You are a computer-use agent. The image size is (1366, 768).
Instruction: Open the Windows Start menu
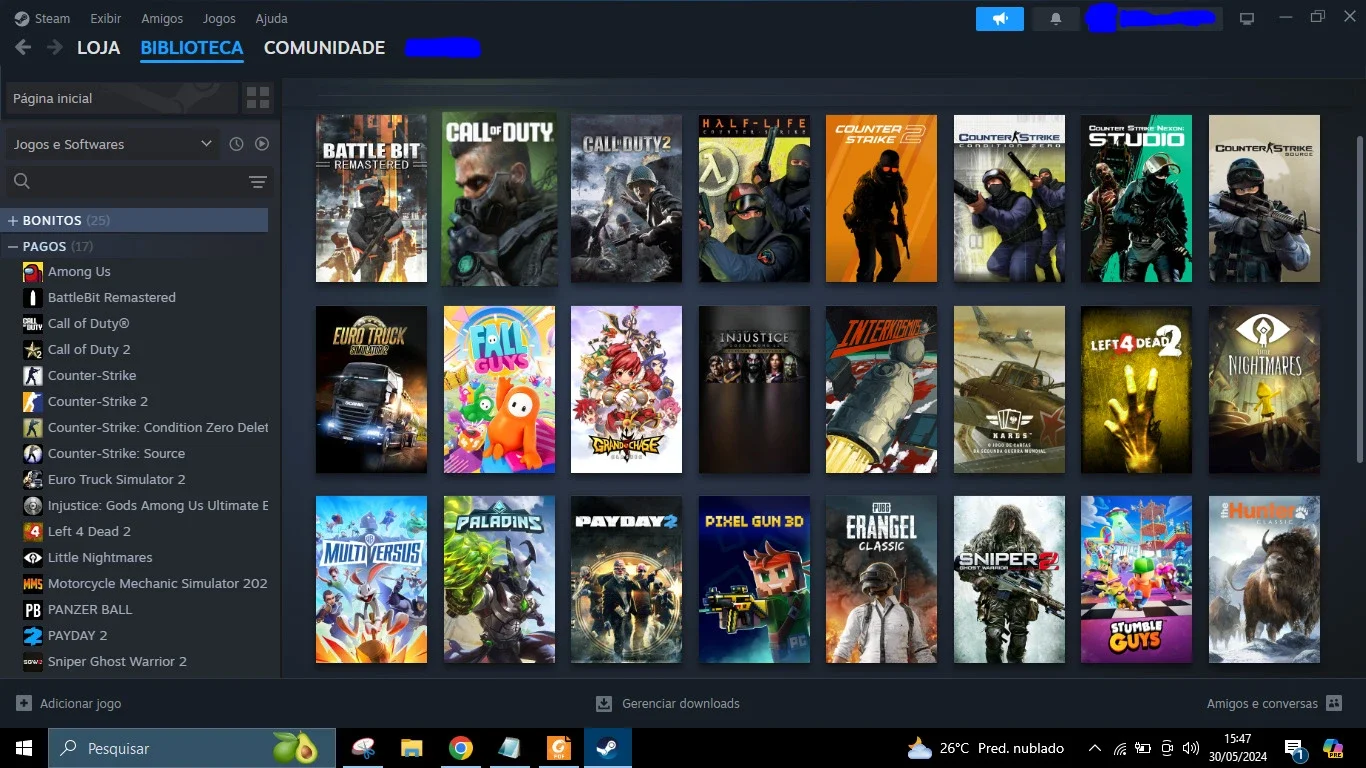[x=24, y=748]
